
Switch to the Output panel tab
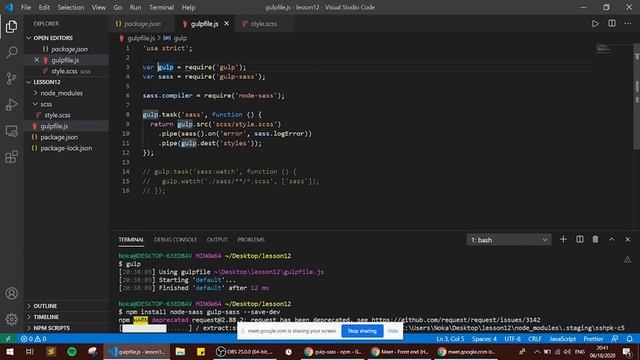pyautogui.click(x=217, y=240)
